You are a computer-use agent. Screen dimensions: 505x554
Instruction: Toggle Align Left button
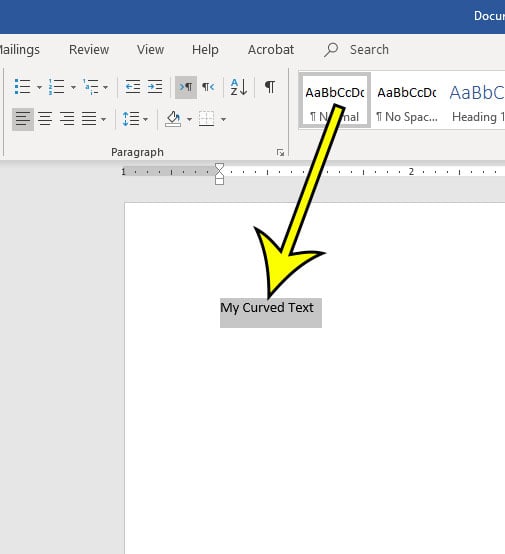point(23,119)
